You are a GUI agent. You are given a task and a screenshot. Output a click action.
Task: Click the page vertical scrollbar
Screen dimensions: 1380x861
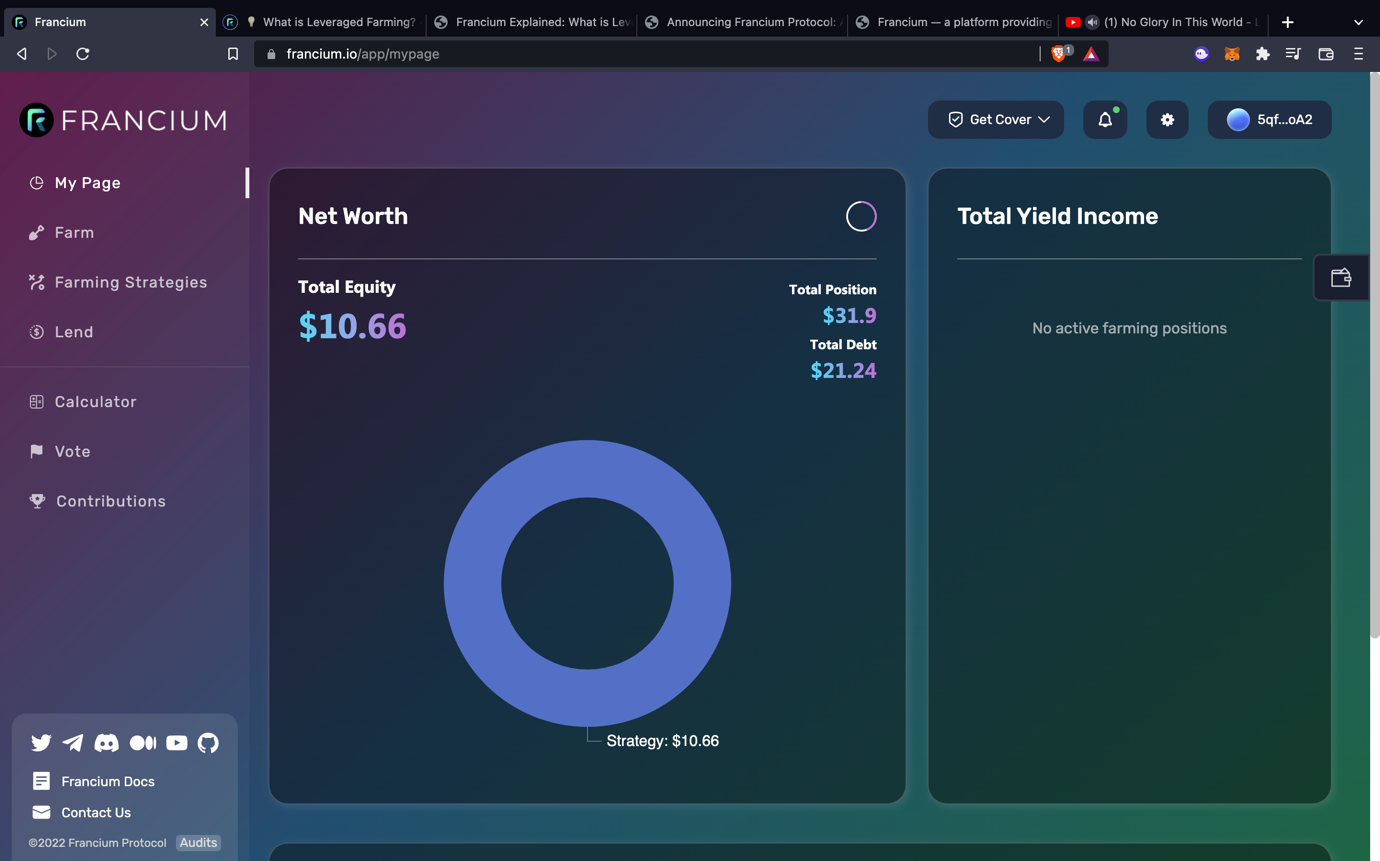(1375, 355)
